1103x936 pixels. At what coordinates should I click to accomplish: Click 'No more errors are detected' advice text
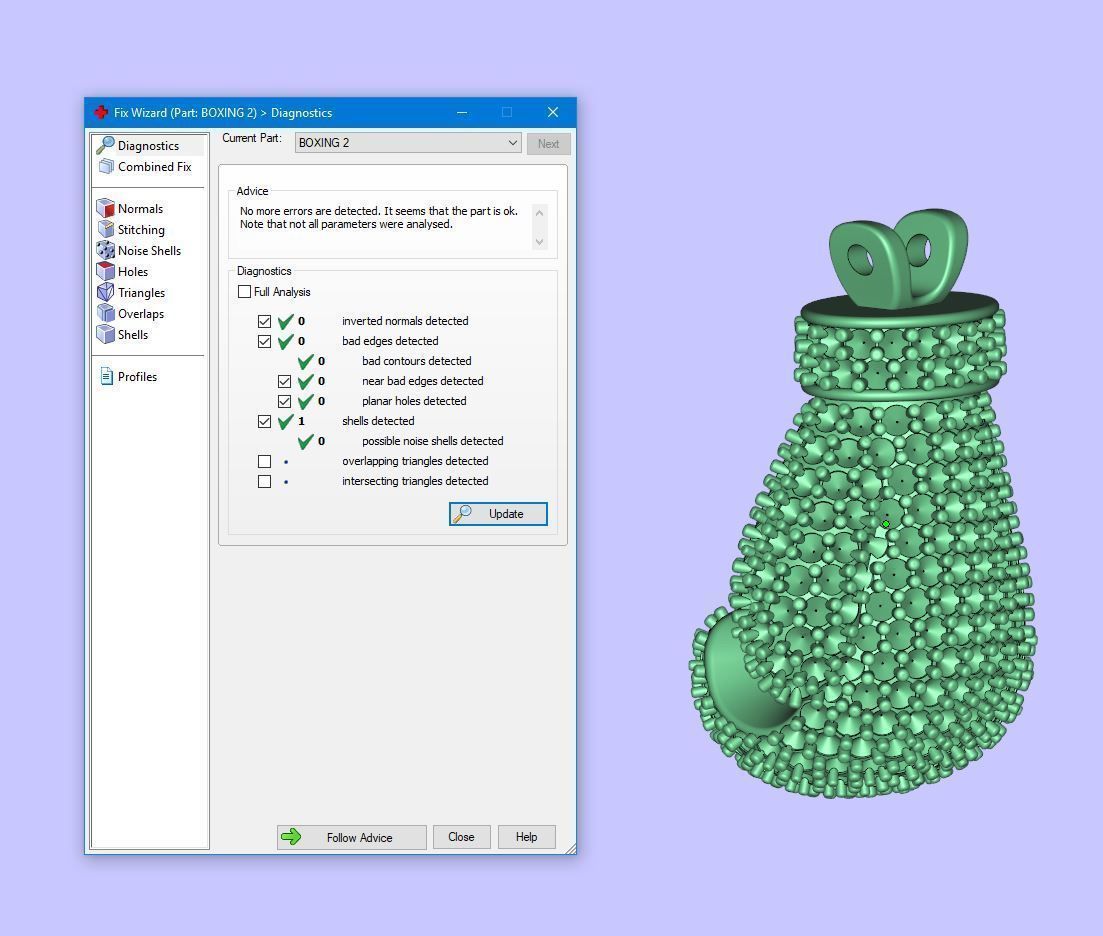click(x=310, y=211)
